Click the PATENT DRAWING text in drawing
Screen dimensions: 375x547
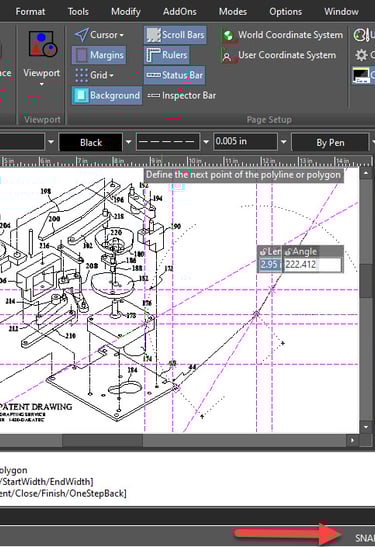(36, 407)
